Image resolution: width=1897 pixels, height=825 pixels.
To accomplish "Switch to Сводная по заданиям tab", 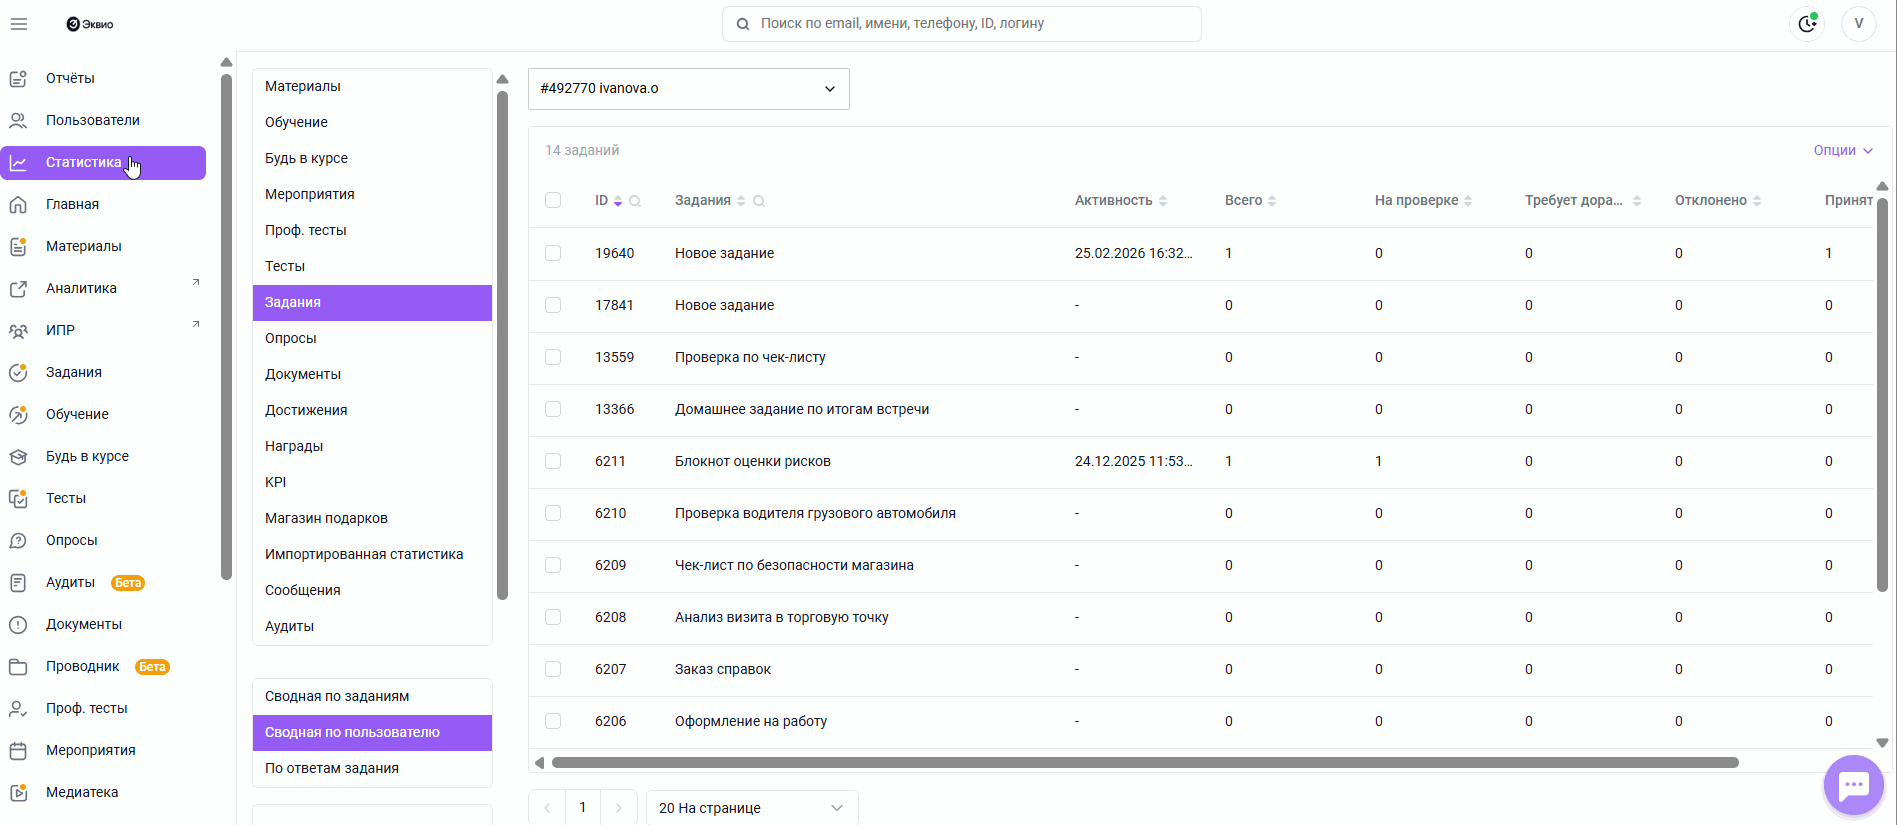I will pos(337,696).
